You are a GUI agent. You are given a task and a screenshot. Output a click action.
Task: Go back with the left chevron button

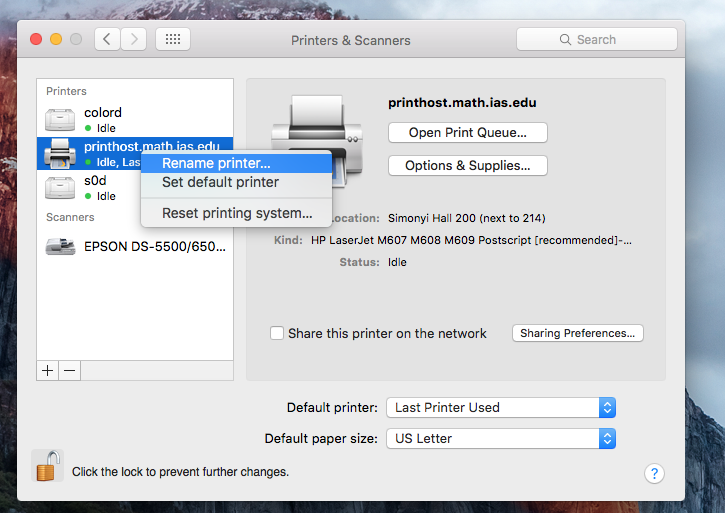107,39
